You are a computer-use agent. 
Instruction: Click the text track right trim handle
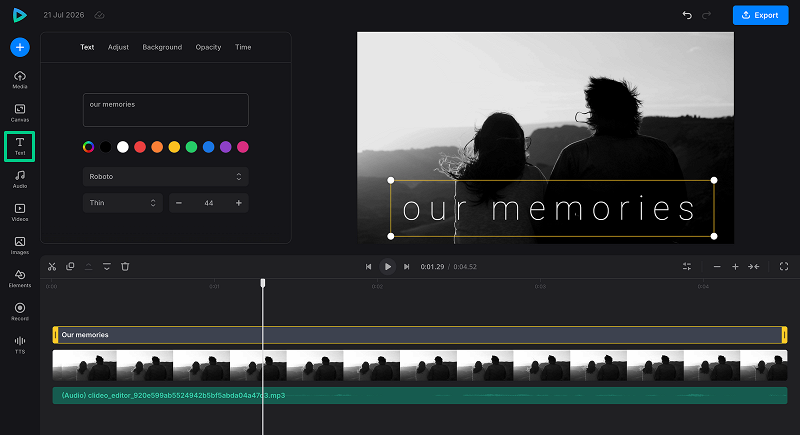(784, 335)
